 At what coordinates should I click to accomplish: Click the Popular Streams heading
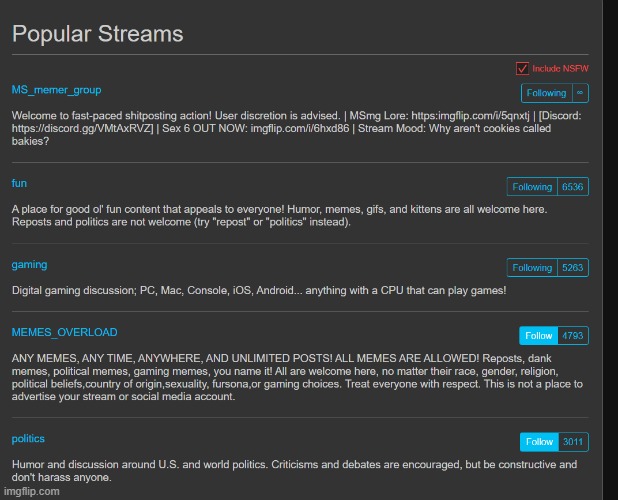tap(98, 34)
